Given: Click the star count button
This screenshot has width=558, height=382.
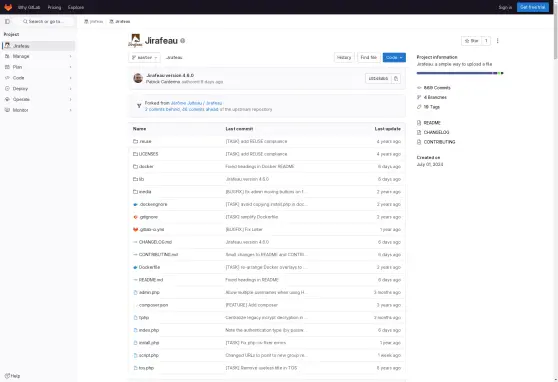Looking at the screenshot, I should [x=486, y=41].
